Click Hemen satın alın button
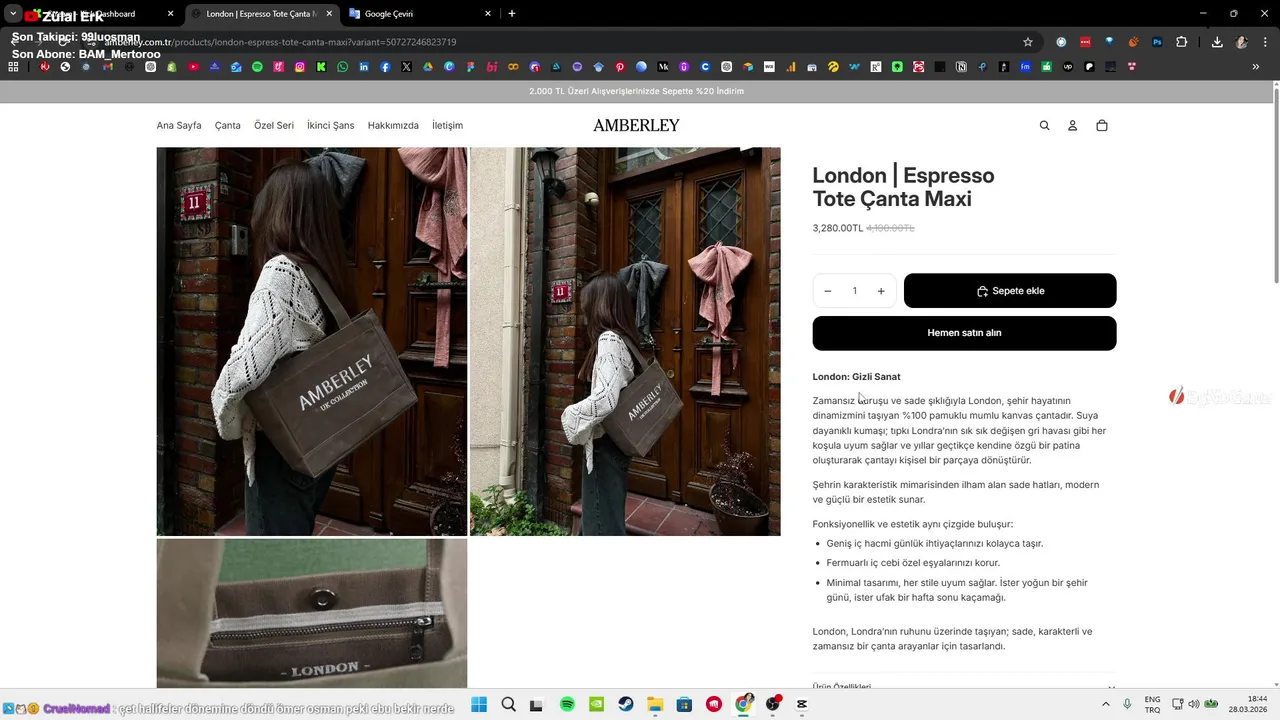This screenshot has width=1280, height=720. click(x=964, y=333)
